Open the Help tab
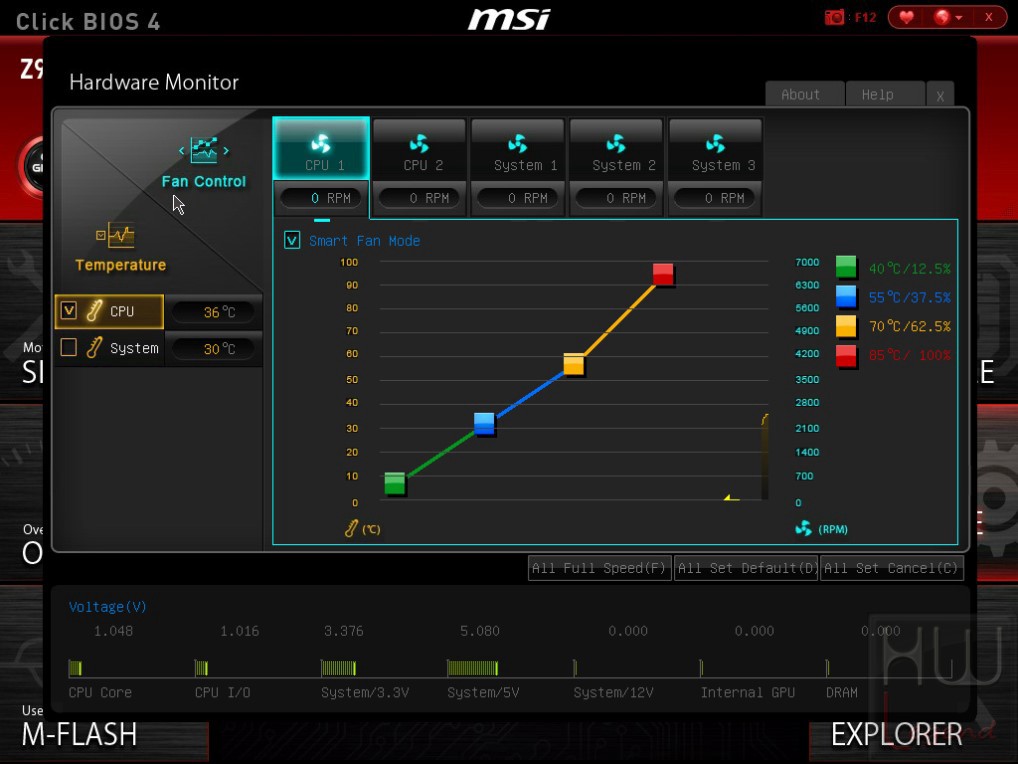The height and width of the screenshot is (764, 1018). click(x=885, y=94)
